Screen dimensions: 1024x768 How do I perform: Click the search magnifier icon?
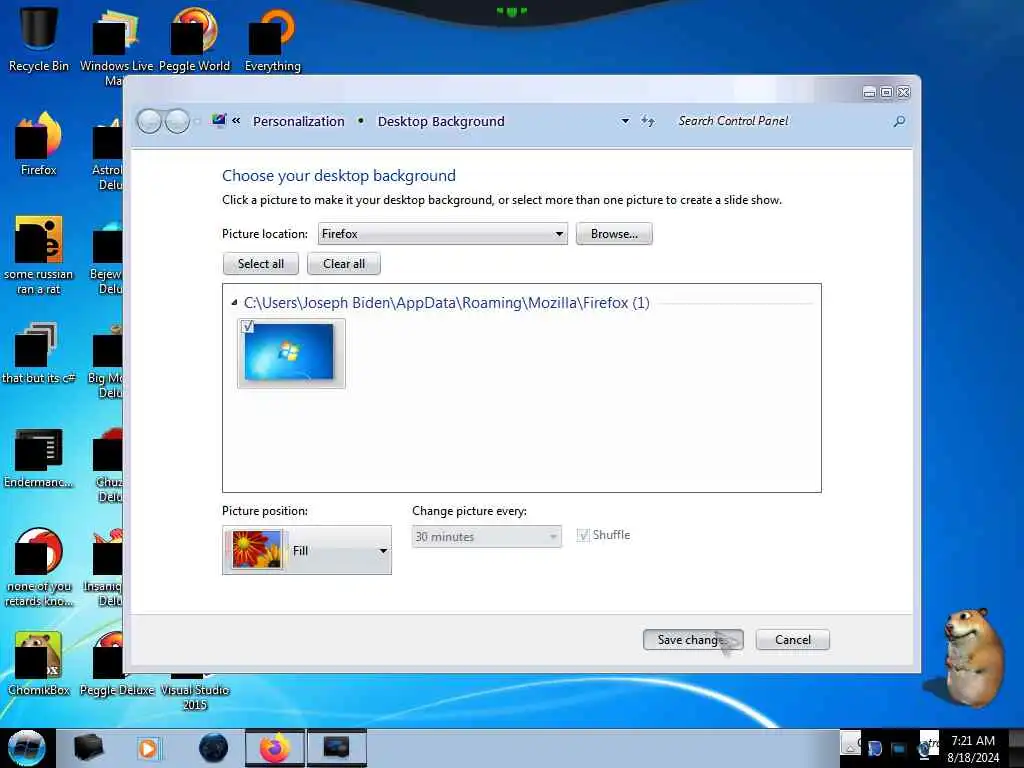899,121
